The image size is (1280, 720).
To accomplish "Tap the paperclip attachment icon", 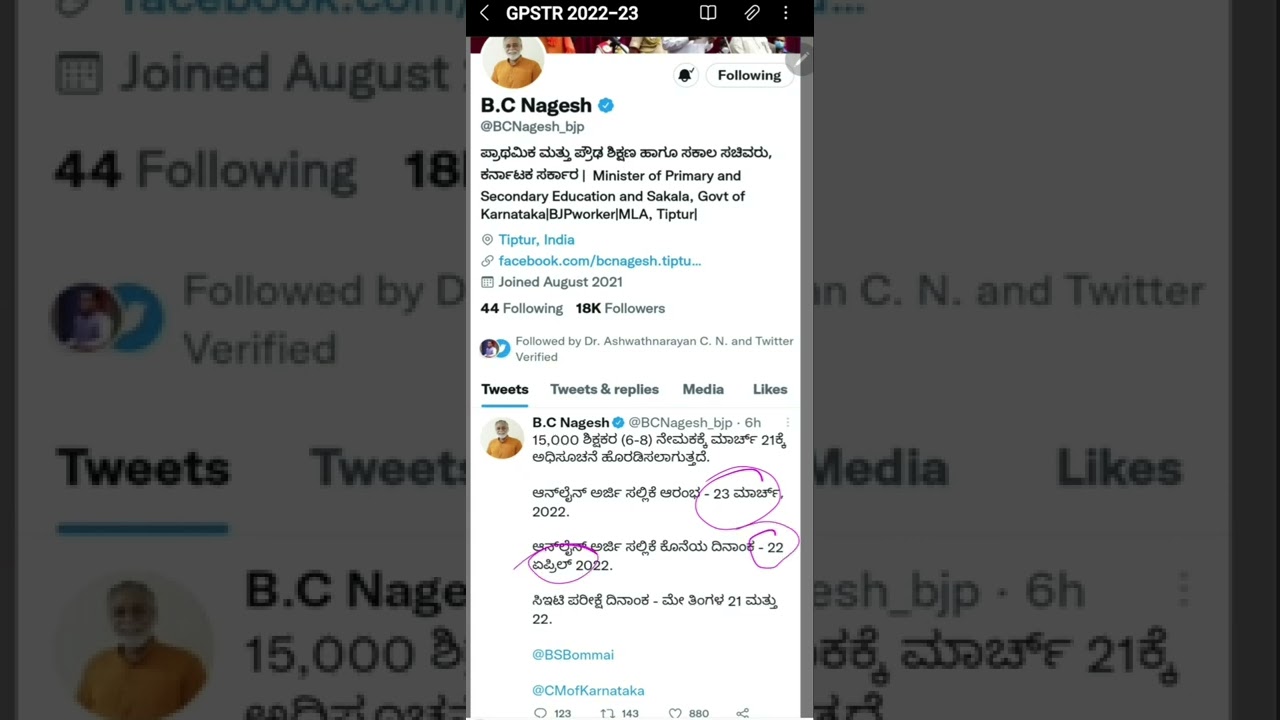I will (752, 13).
